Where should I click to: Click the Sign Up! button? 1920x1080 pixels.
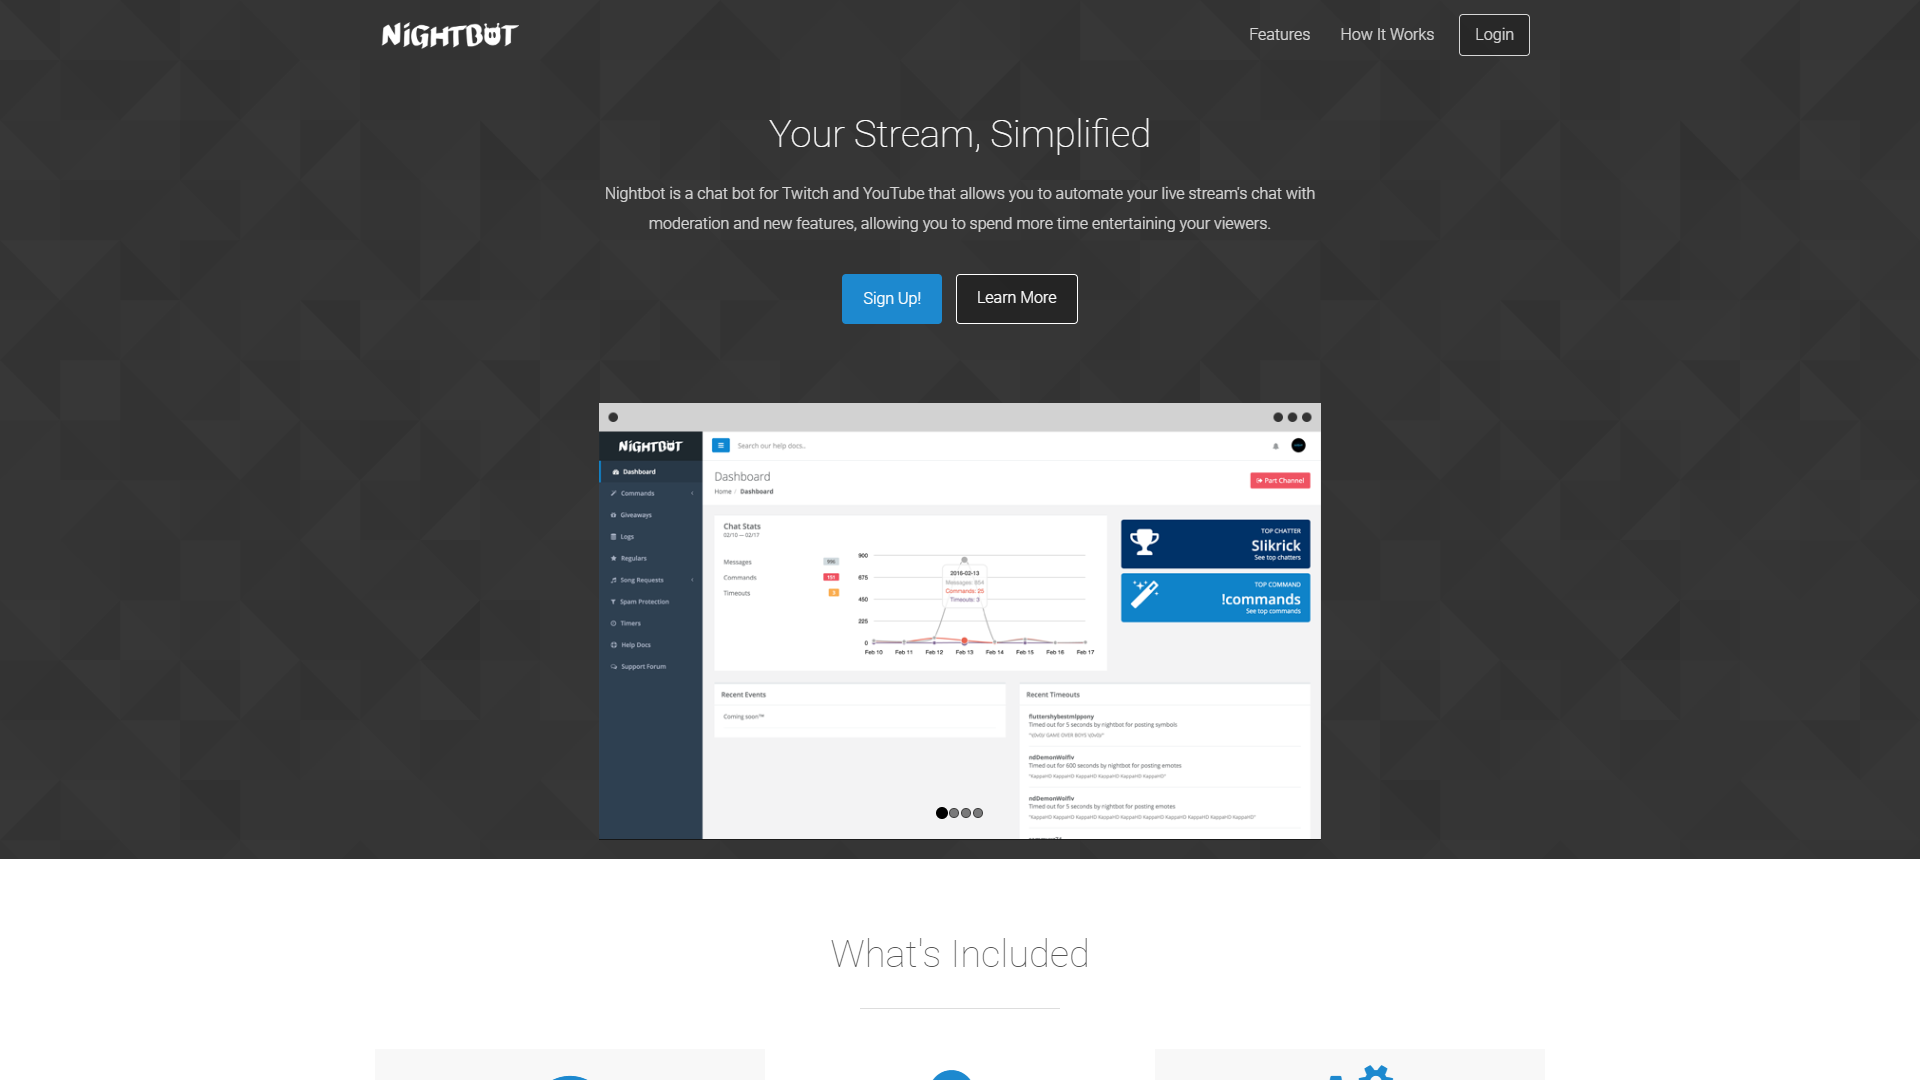[x=891, y=298]
